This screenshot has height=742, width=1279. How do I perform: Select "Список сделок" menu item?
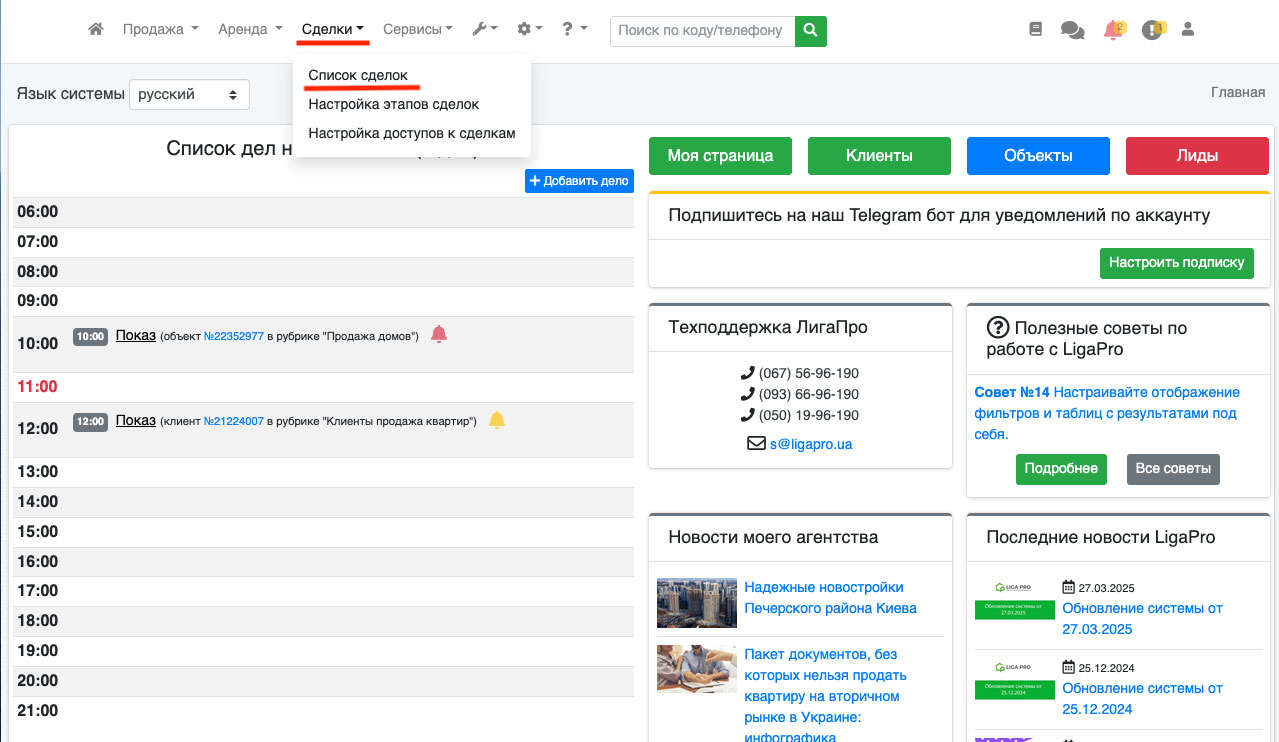358,76
